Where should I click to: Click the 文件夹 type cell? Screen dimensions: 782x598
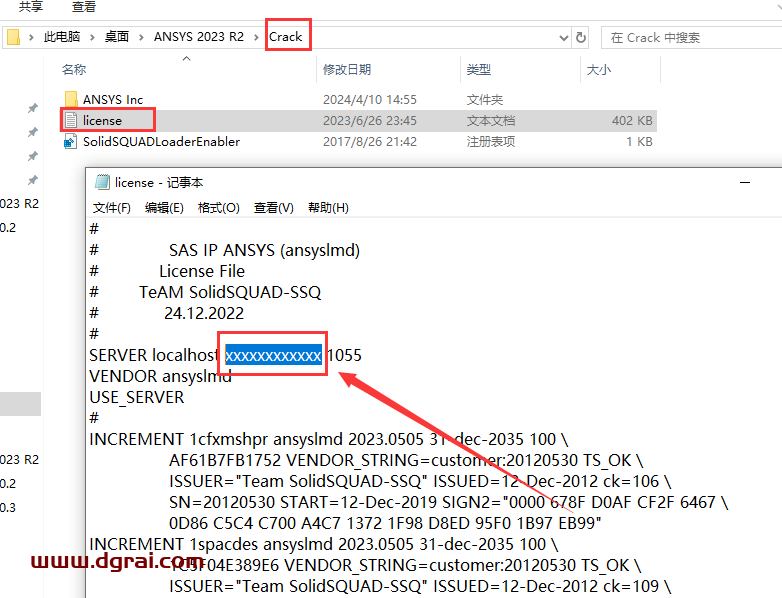tap(485, 100)
